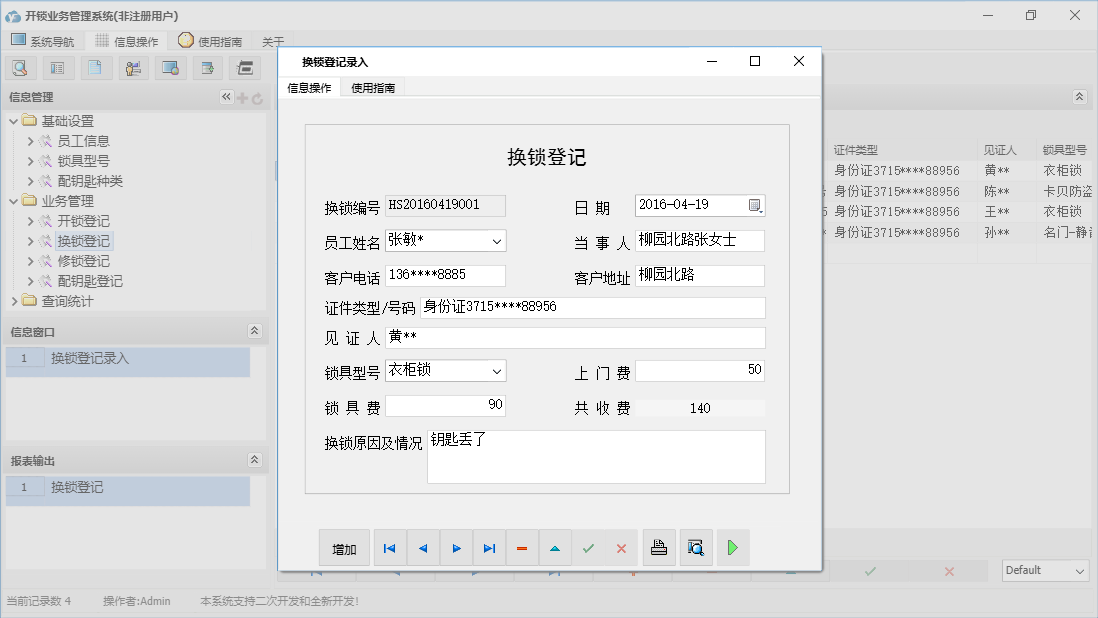This screenshot has width=1098, height=618.
Task: Click into the 换锁原因及情况 text area
Action: click(596, 455)
